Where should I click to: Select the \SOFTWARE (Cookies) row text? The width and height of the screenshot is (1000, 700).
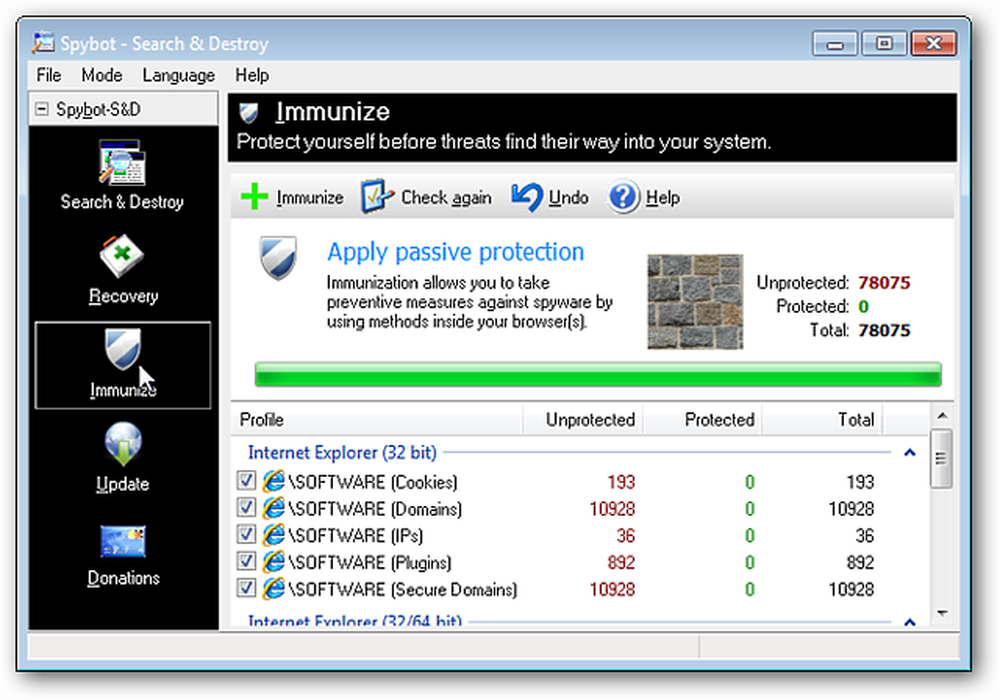tap(373, 482)
